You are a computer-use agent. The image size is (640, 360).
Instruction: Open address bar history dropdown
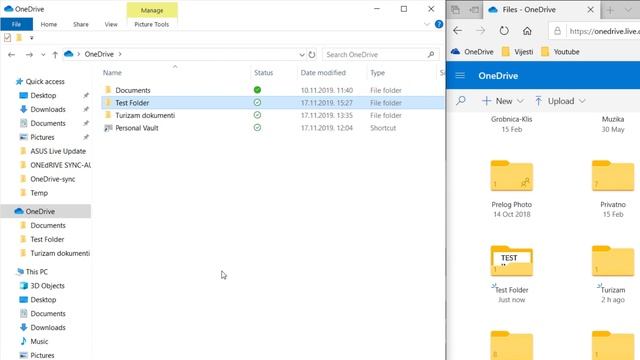[302, 54]
